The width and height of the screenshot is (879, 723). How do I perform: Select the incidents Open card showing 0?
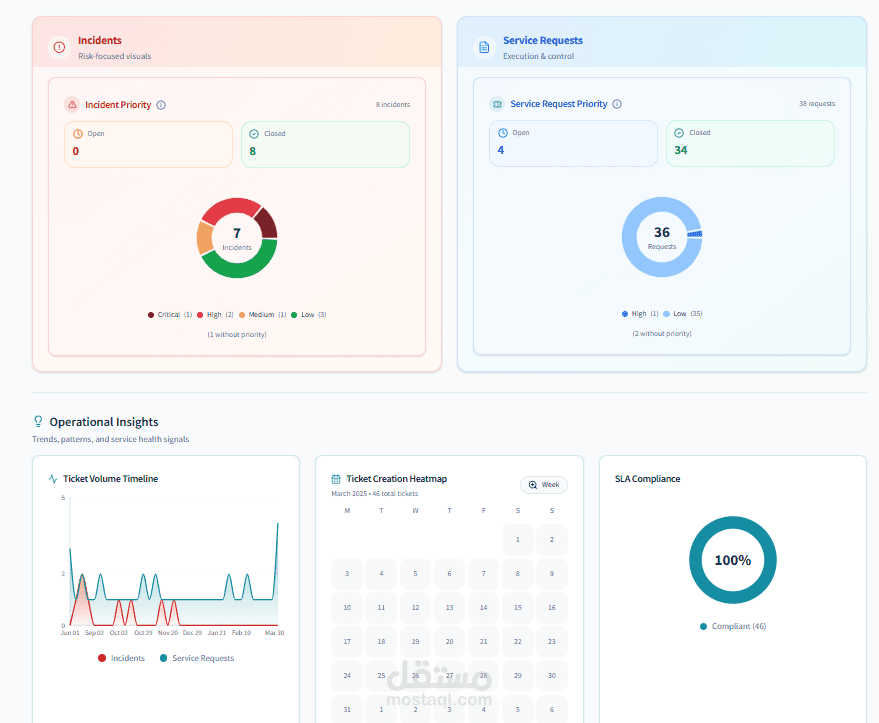[149, 145]
